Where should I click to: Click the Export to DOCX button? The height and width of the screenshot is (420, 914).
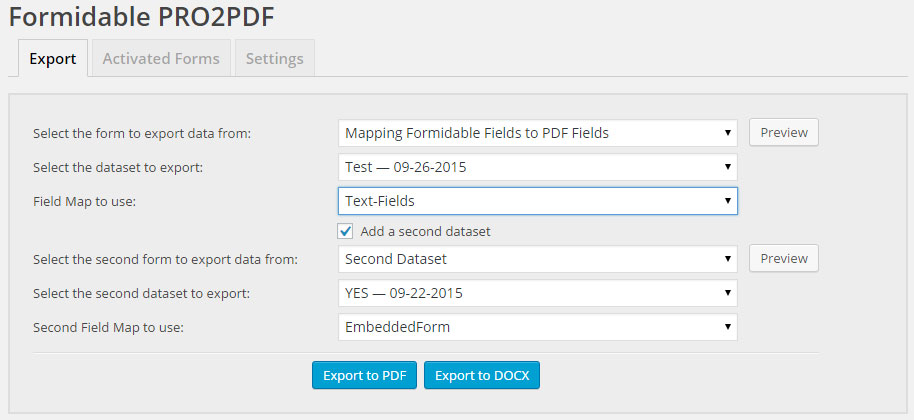click(x=482, y=375)
